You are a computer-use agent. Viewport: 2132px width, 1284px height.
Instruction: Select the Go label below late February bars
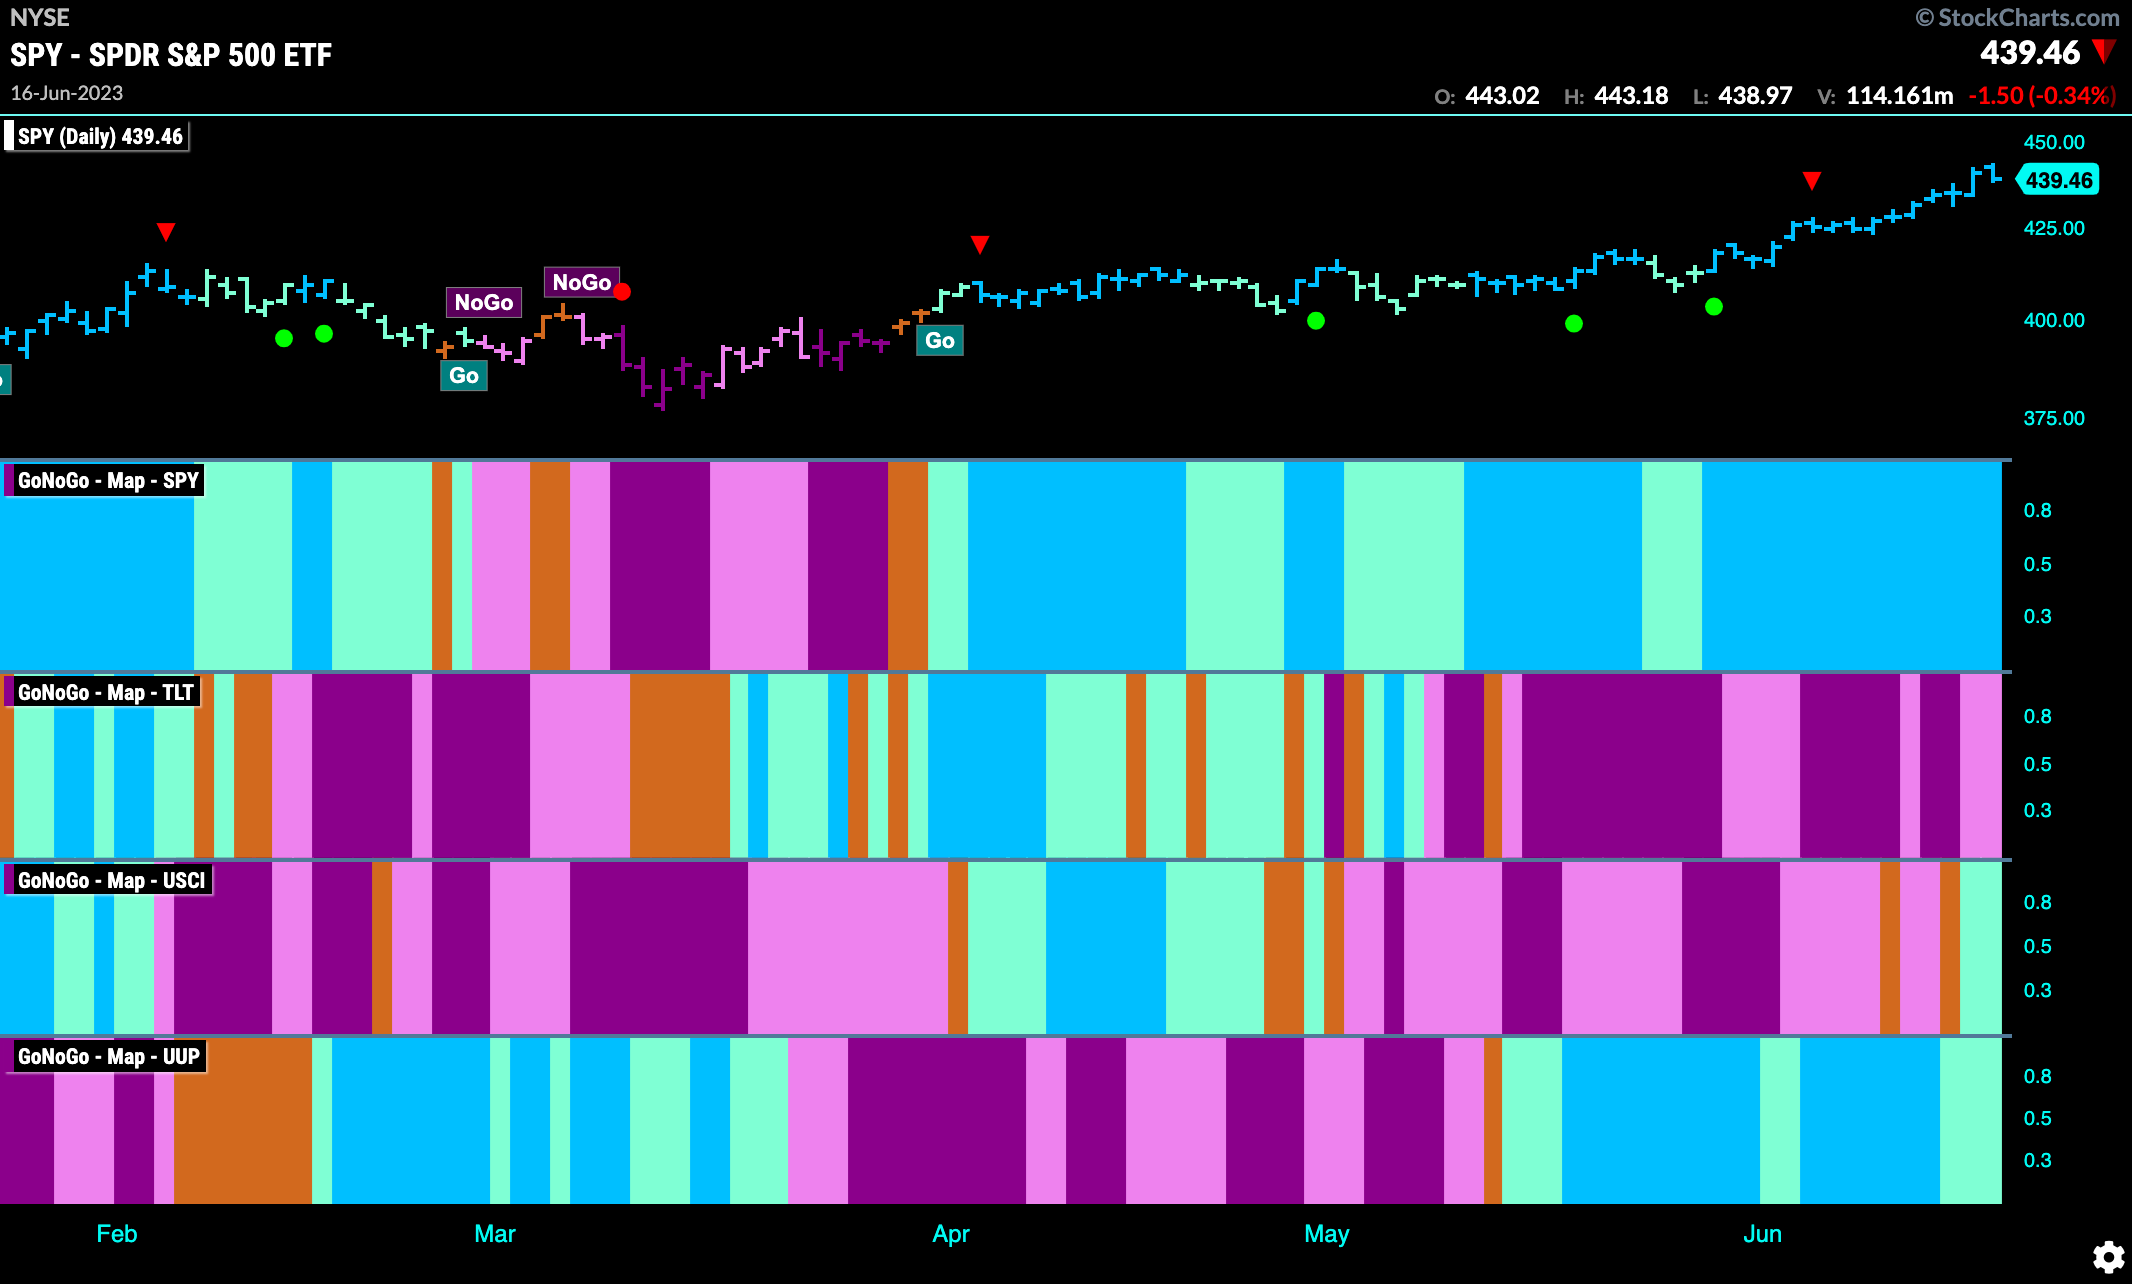tap(464, 375)
